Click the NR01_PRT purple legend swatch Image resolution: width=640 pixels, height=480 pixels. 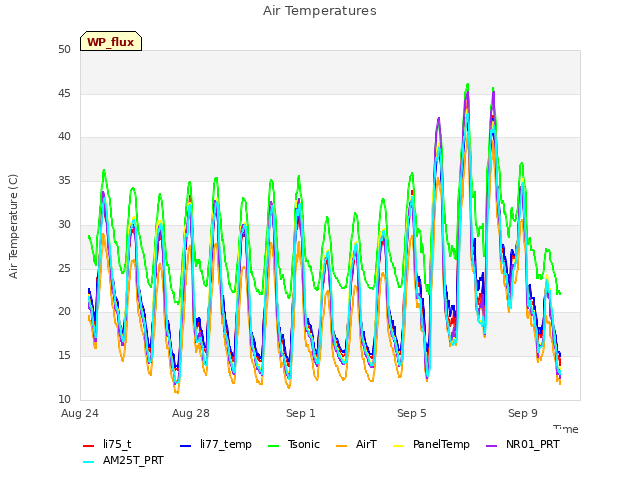coord(492,446)
